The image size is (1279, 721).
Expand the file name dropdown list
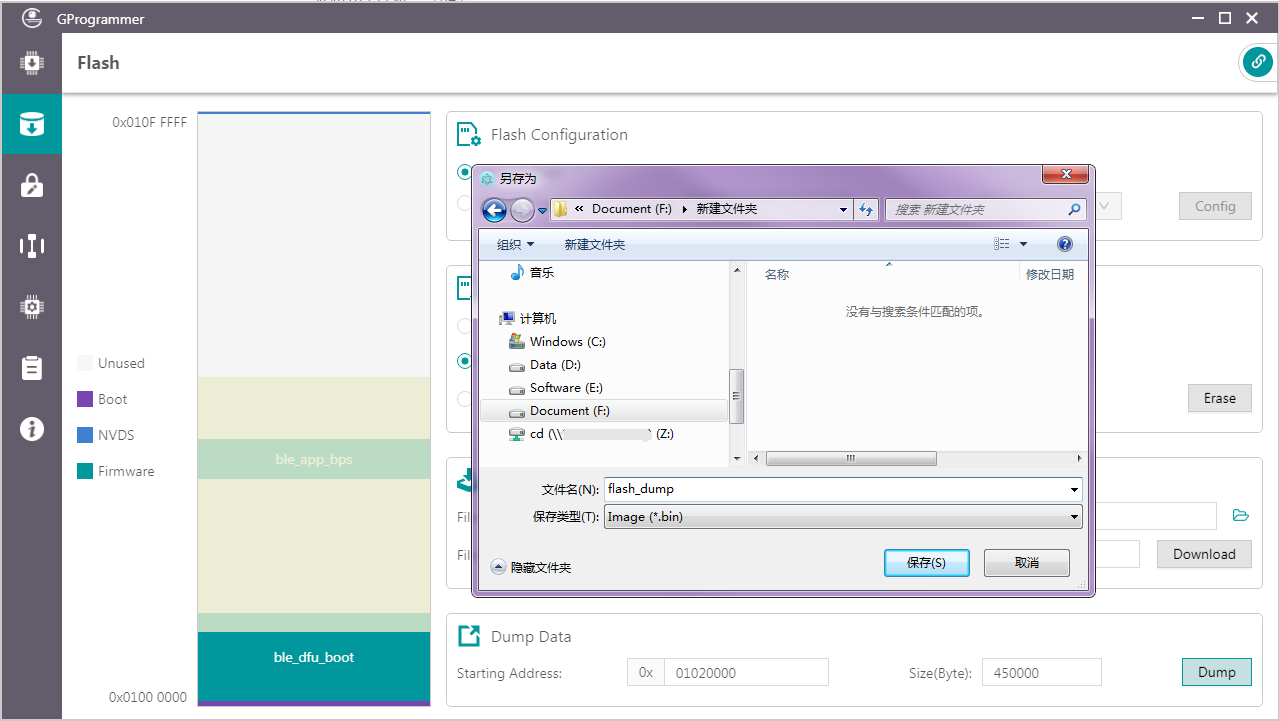tap(1075, 490)
